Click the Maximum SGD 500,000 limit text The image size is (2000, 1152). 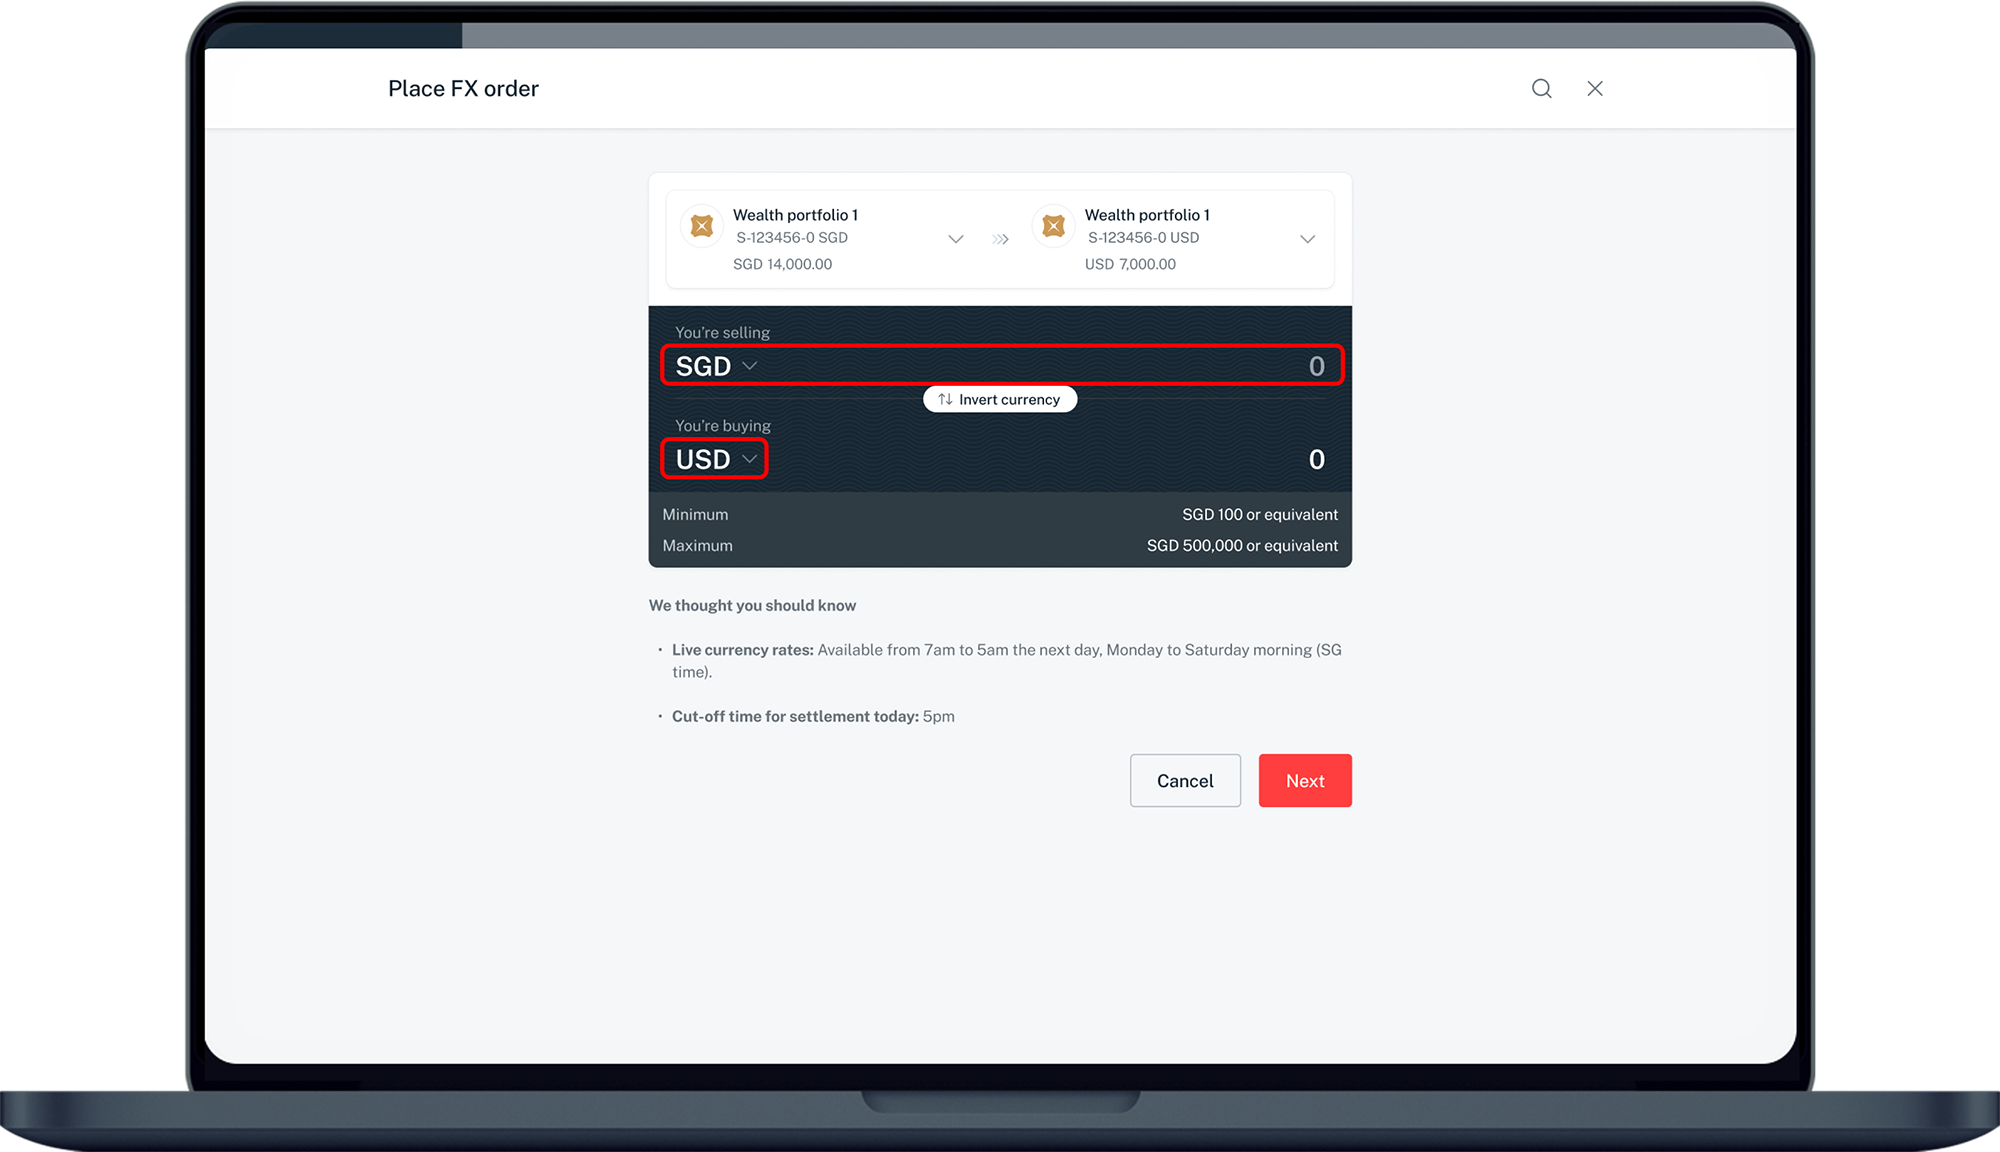point(1241,546)
